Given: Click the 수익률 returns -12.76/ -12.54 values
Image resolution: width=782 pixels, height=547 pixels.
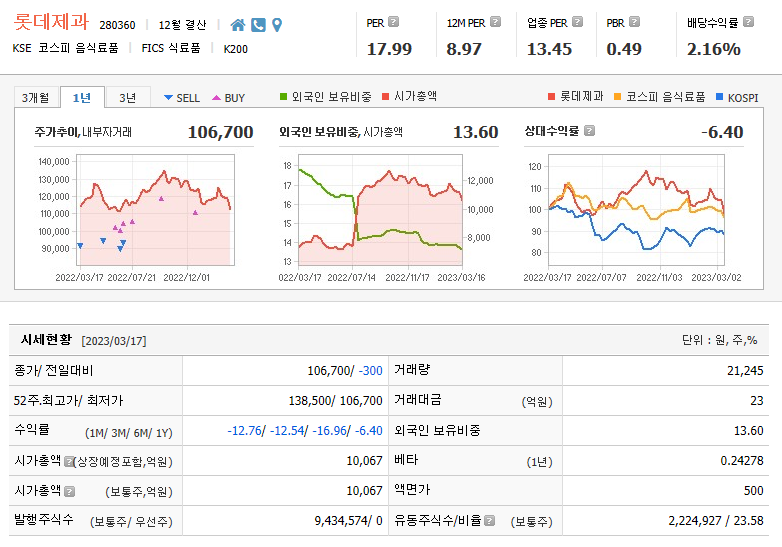Looking at the screenshot, I should 305,431.
